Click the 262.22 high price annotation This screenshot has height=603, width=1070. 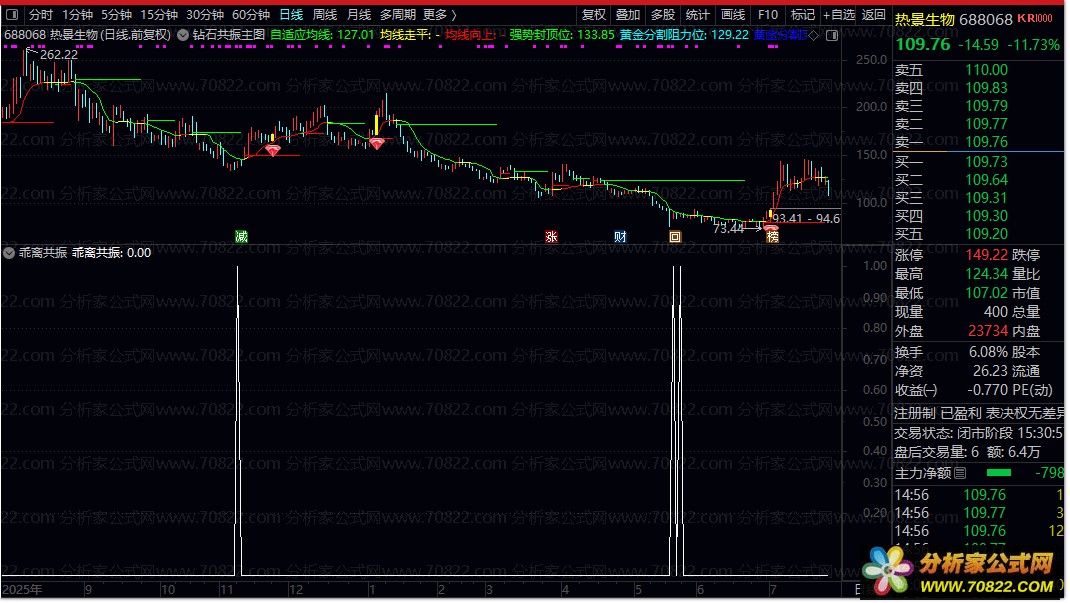[x=59, y=55]
